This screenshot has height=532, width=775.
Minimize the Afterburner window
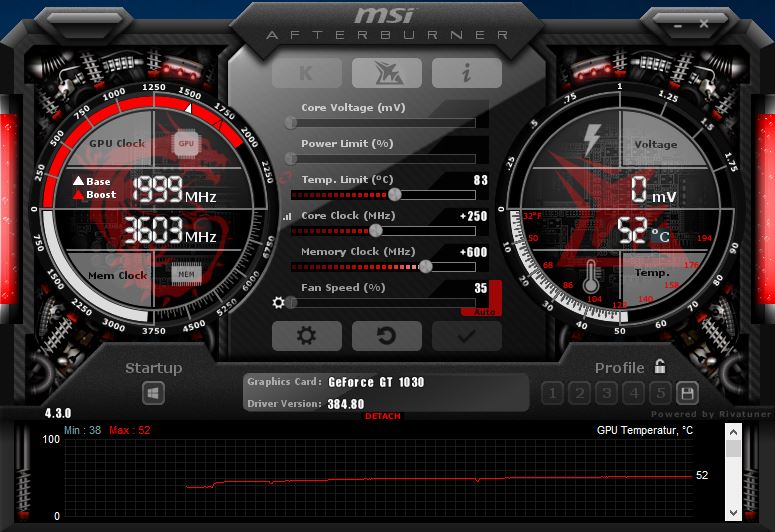pyautogui.click(x=677, y=25)
